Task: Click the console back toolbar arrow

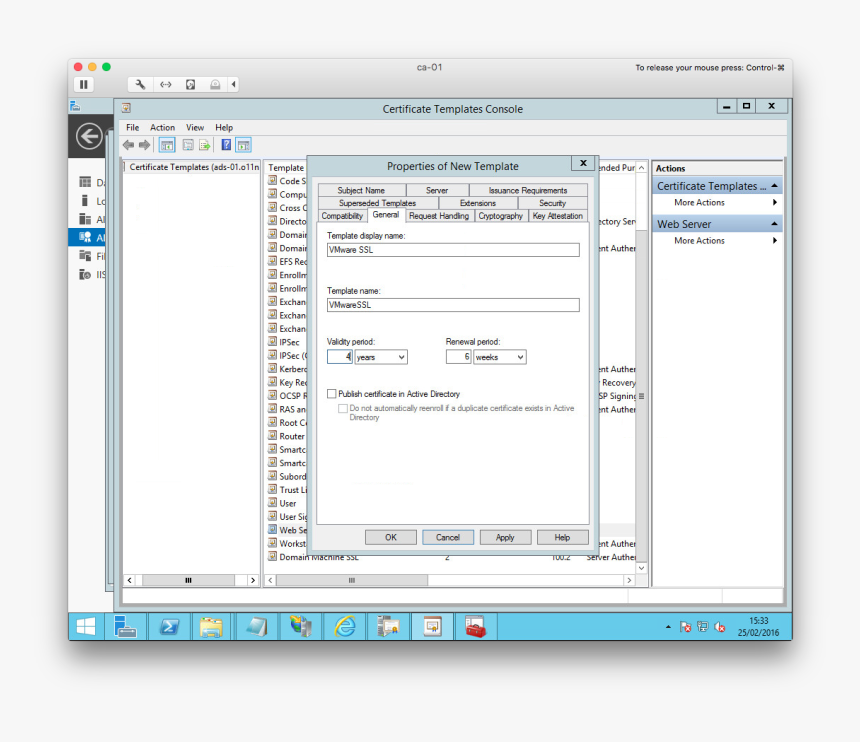Action: (128, 145)
